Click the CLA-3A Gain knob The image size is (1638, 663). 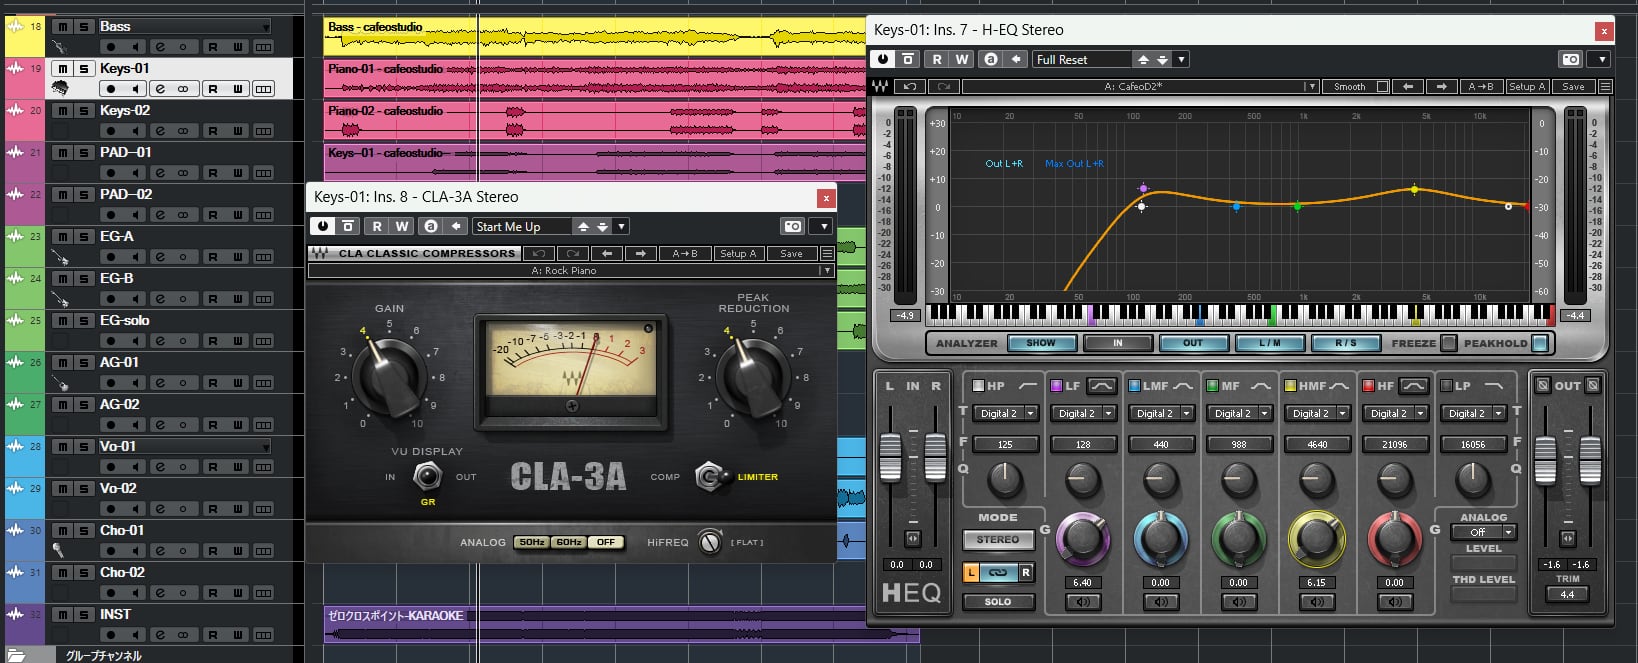coord(389,377)
